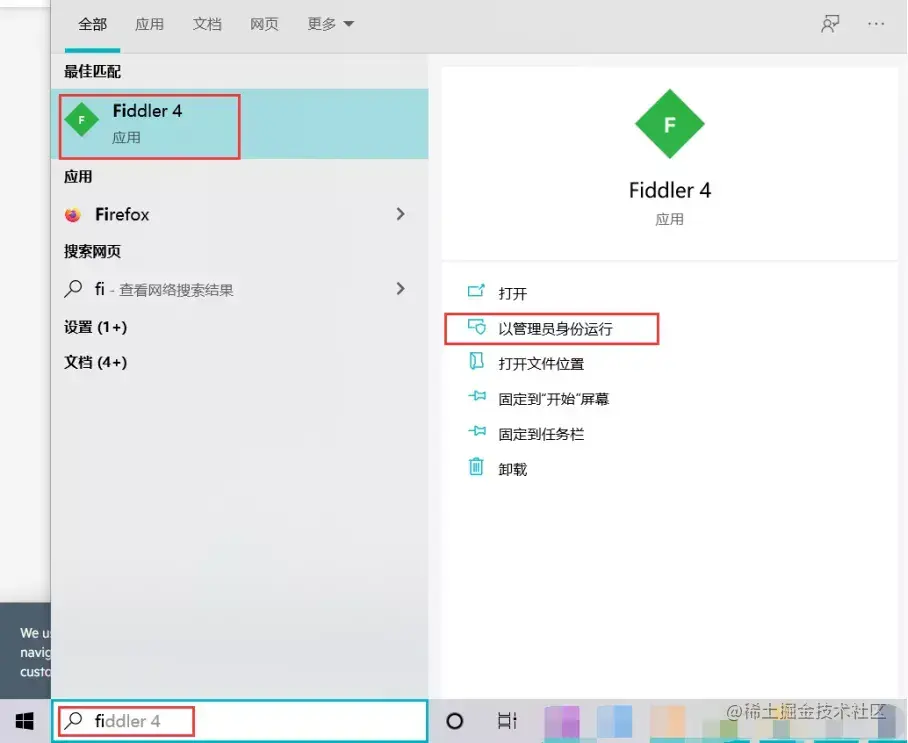The image size is (908, 743).
Task: Switch to the 全部 tab
Action: [93, 24]
